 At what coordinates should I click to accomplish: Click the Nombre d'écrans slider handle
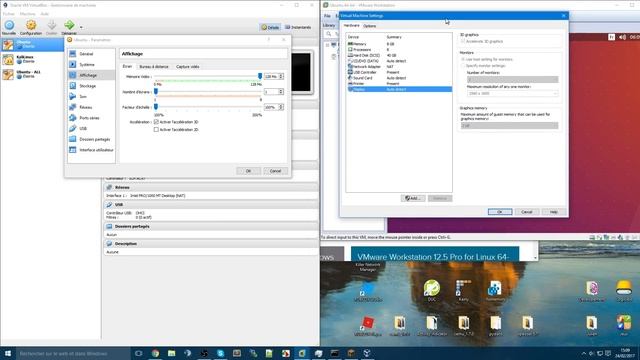pos(156,91)
